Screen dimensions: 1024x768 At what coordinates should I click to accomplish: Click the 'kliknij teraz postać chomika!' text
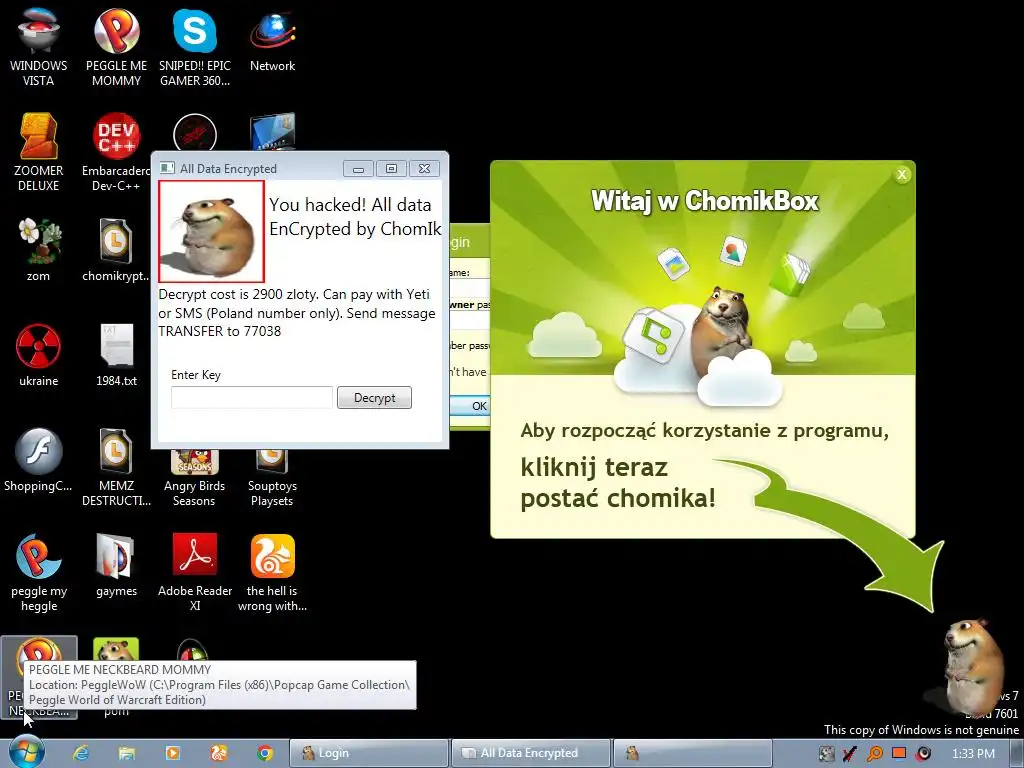[617, 483]
